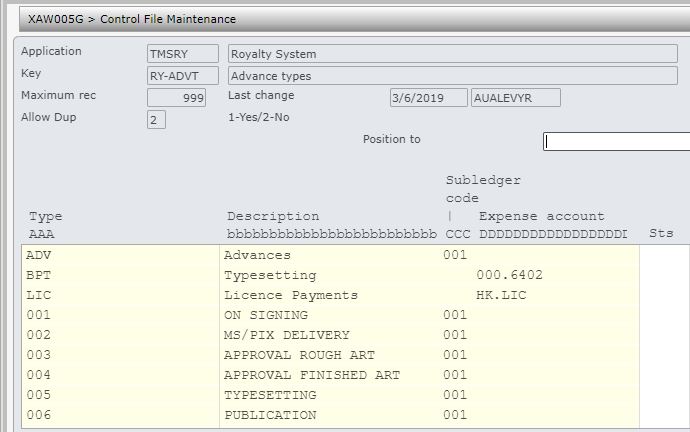This screenshot has height=432, width=690.
Task: Click the PUBLICATION description cell
Action: [x=270, y=415]
